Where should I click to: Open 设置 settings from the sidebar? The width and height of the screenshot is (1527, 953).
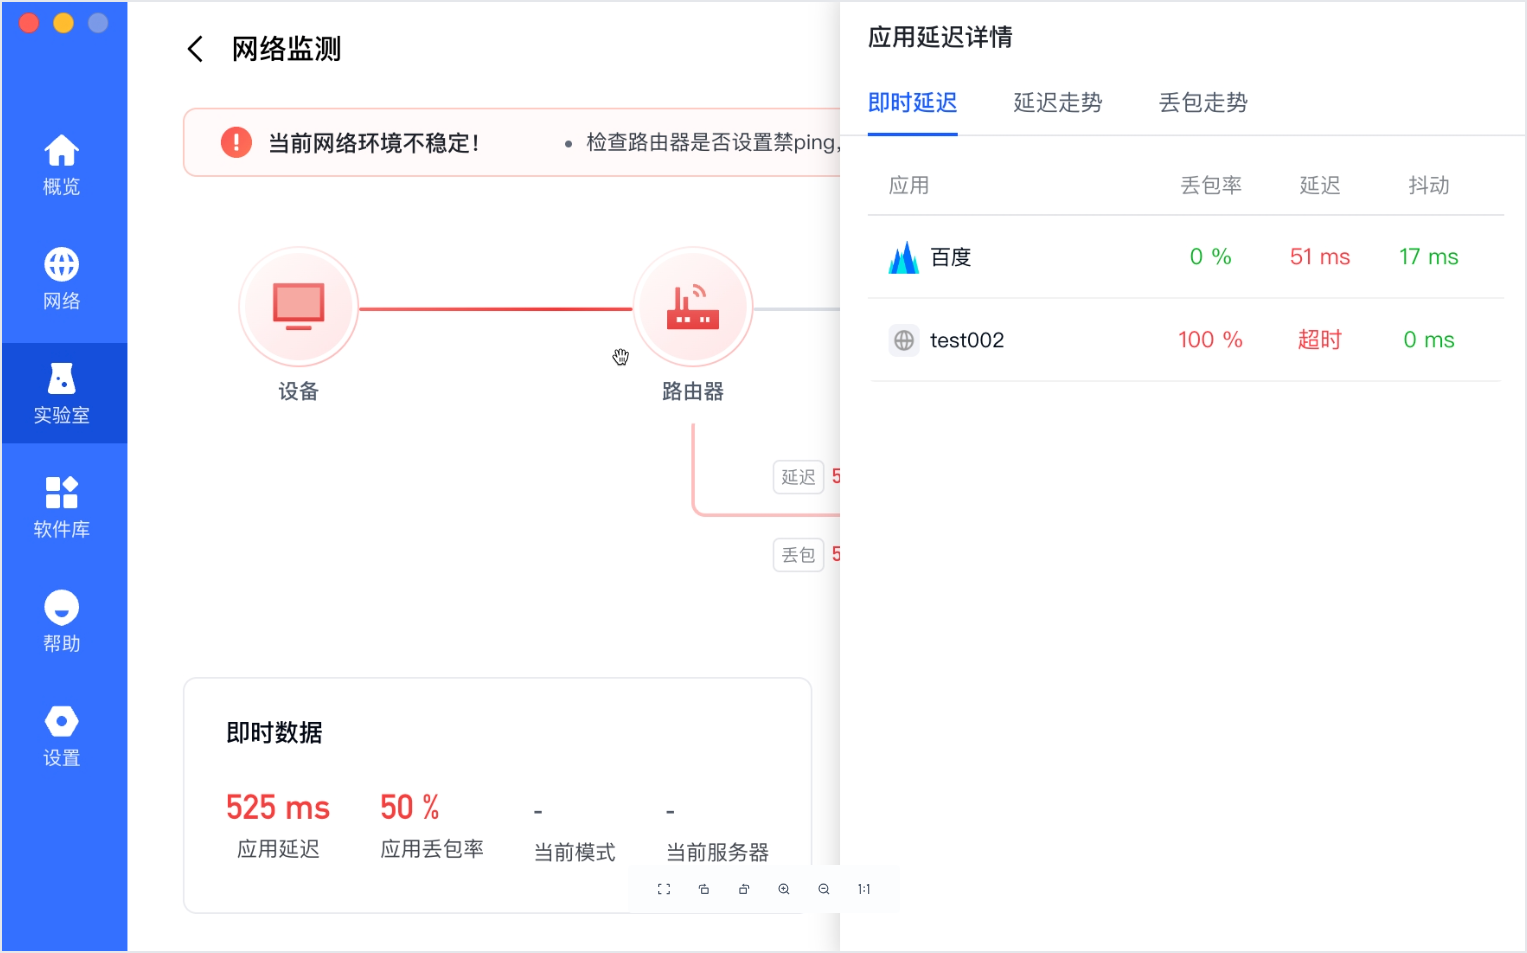[x=61, y=735]
